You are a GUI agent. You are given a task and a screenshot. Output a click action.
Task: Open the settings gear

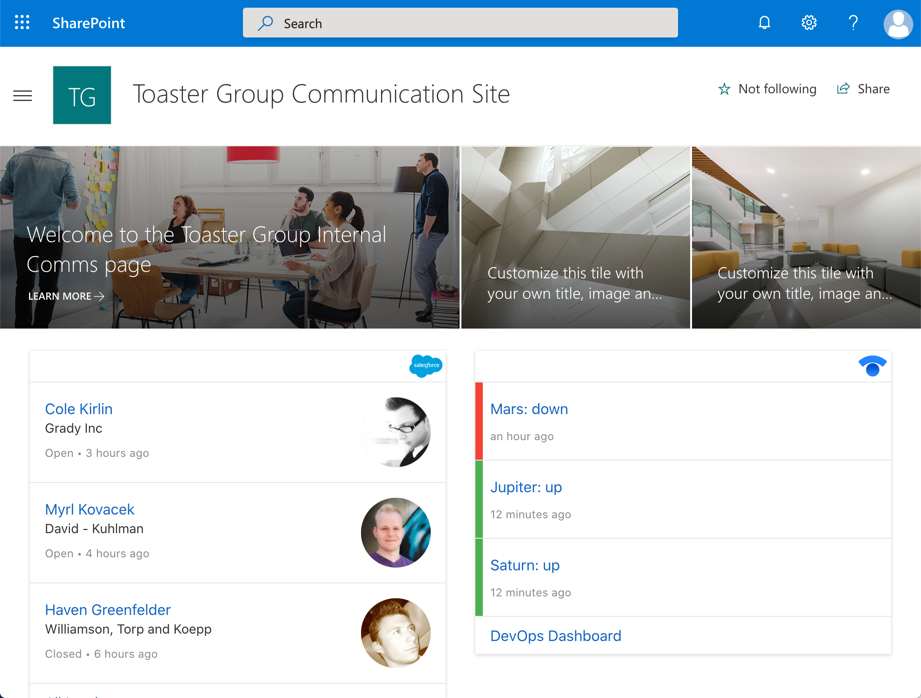pos(809,23)
